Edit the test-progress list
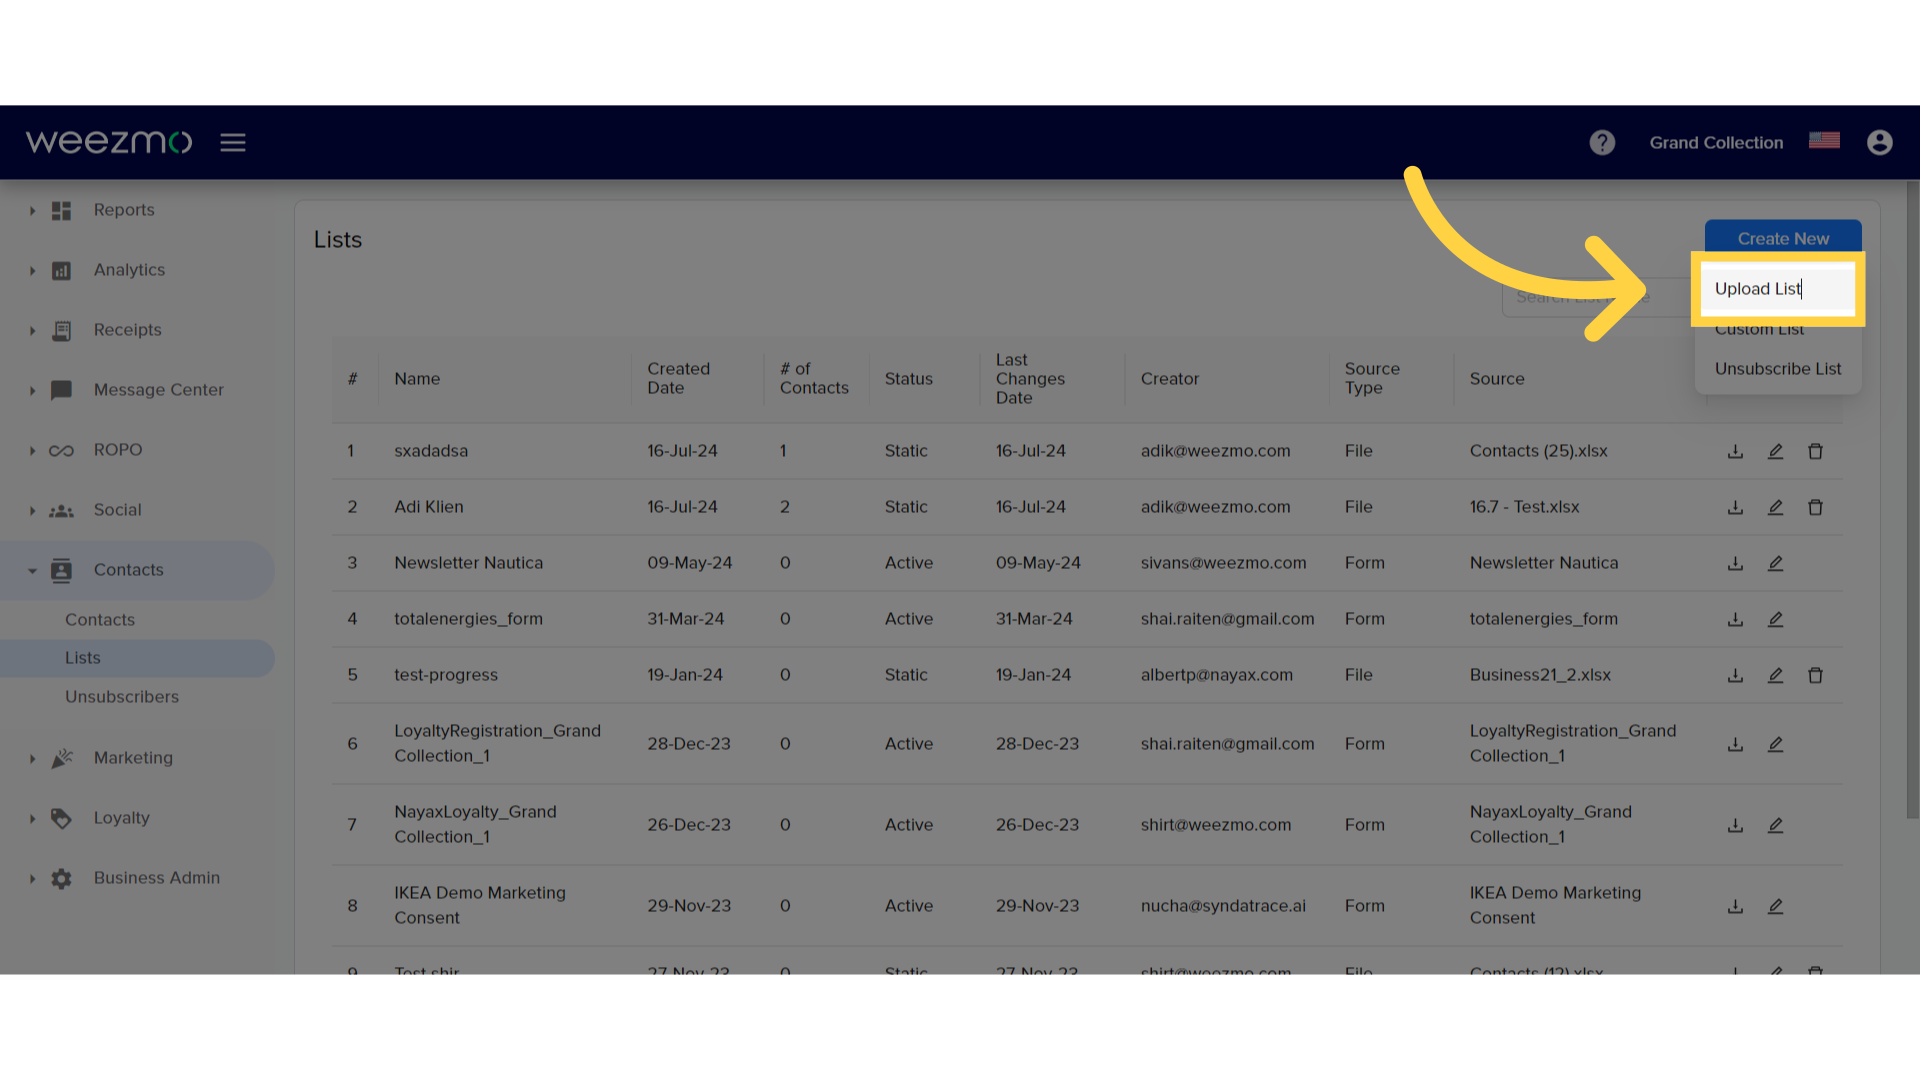1920x1080 pixels. click(1775, 675)
